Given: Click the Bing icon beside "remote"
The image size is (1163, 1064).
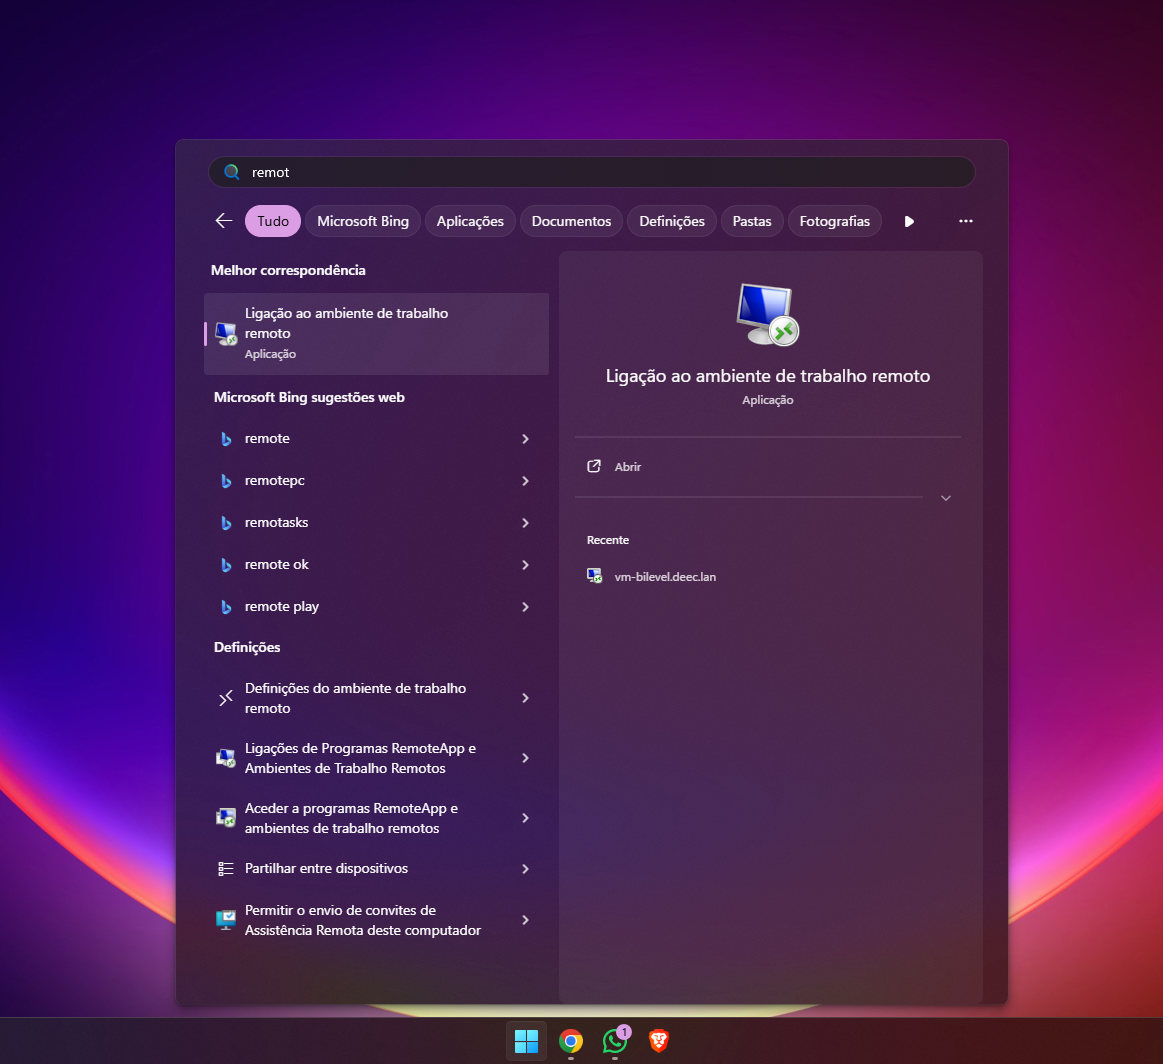Looking at the screenshot, I should pyautogui.click(x=226, y=439).
